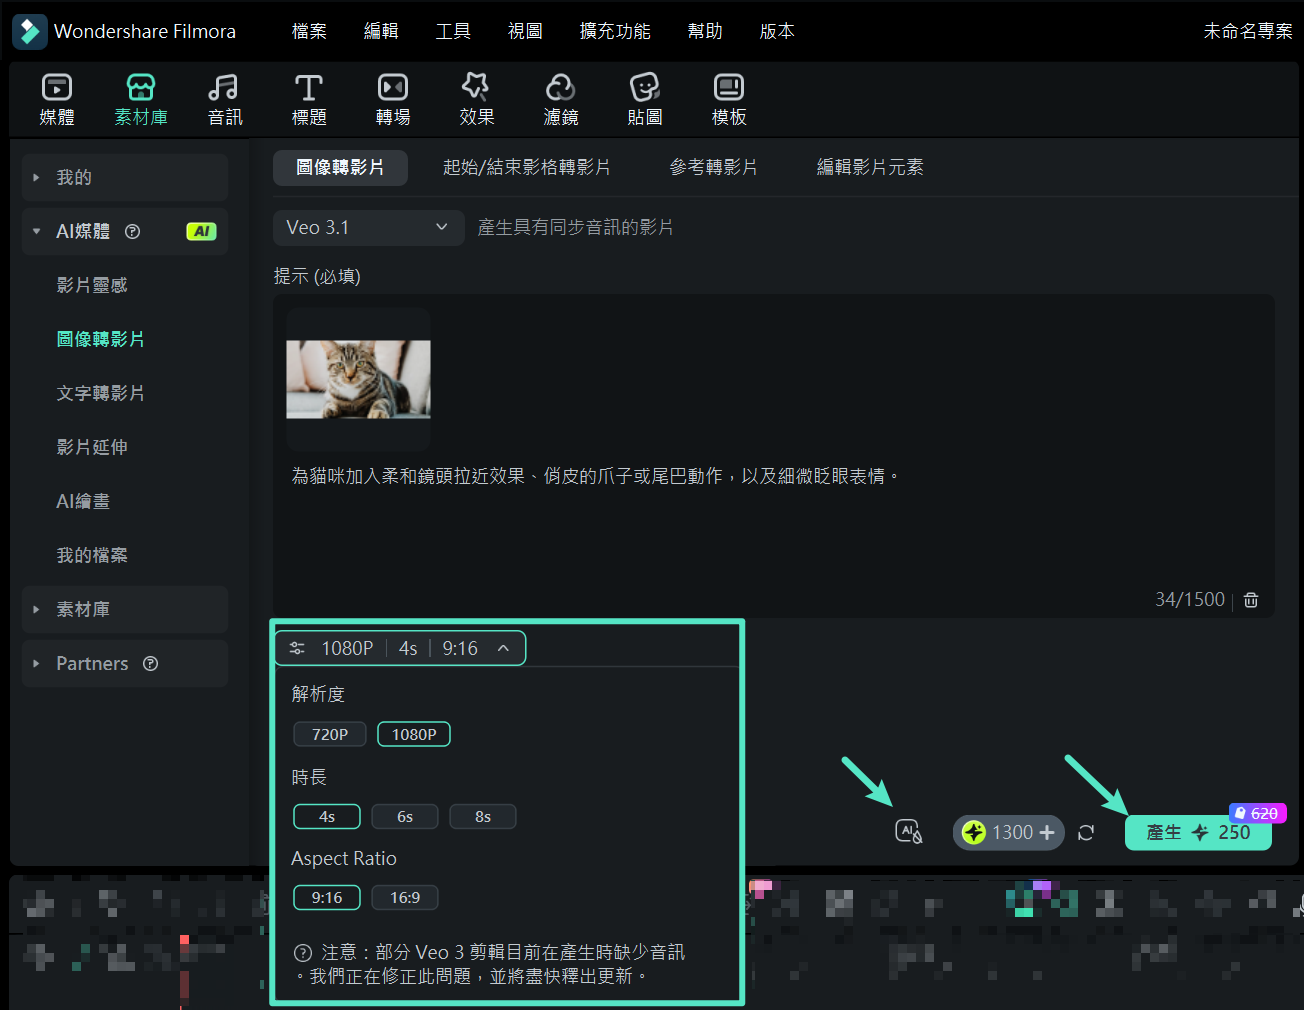Expand the 素材庫 sidebar section
Image resolution: width=1304 pixels, height=1010 pixels.
point(124,609)
